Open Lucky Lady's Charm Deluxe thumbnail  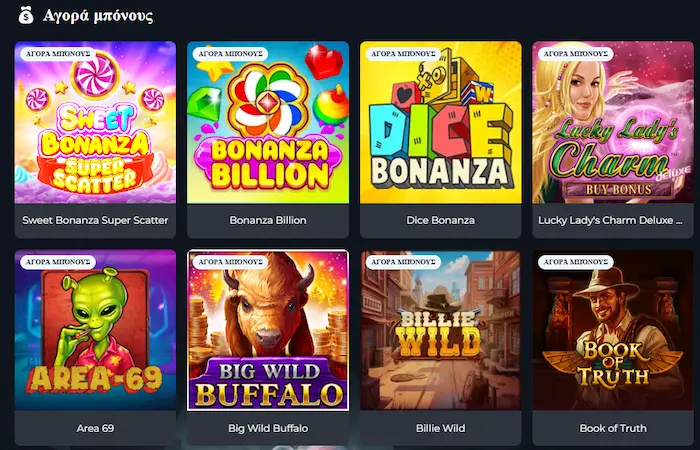(613, 122)
